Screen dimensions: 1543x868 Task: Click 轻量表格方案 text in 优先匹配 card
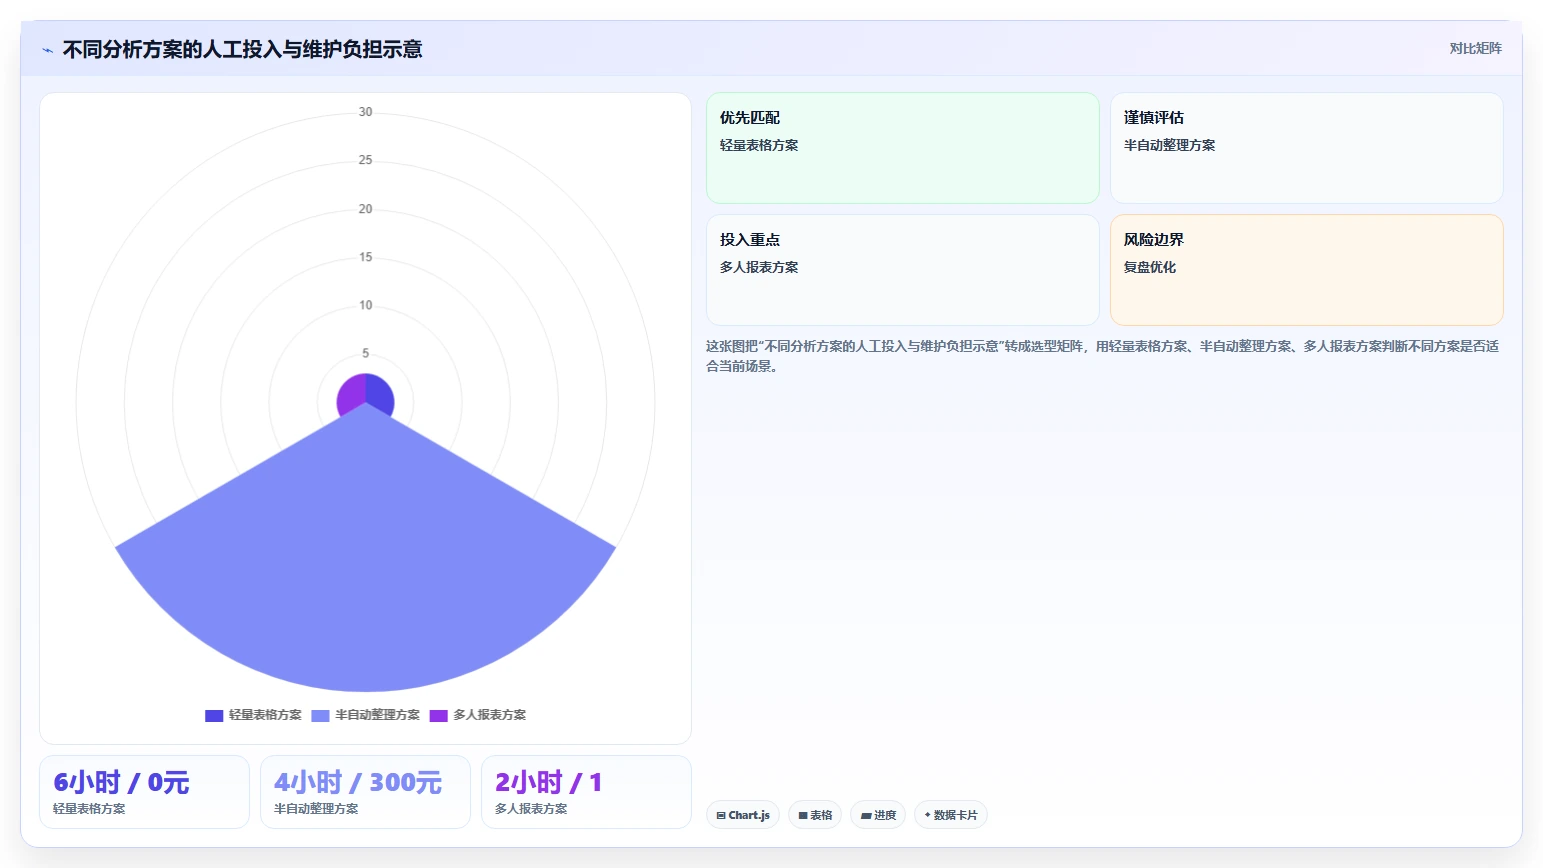[759, 145]
